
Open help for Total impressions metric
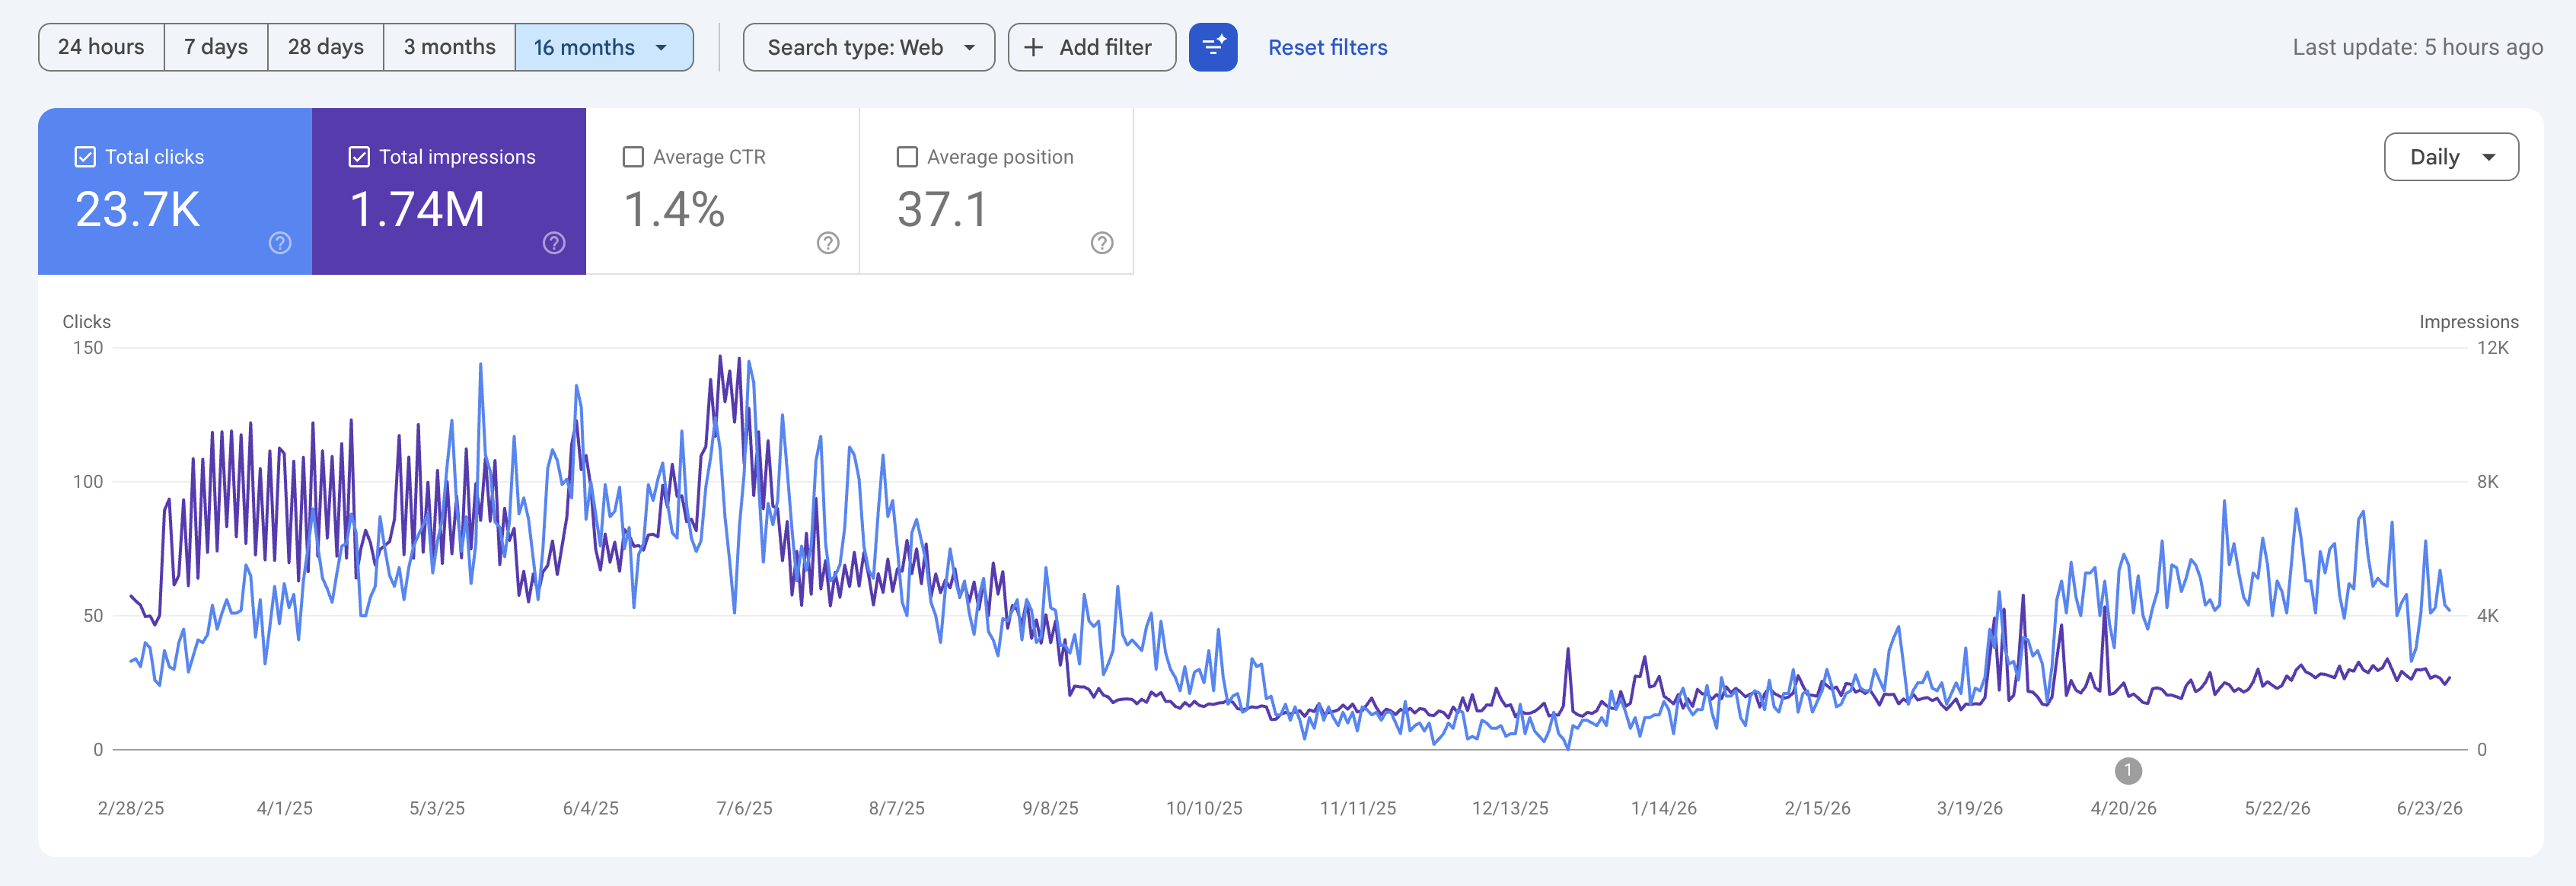(x=554, y=243)
